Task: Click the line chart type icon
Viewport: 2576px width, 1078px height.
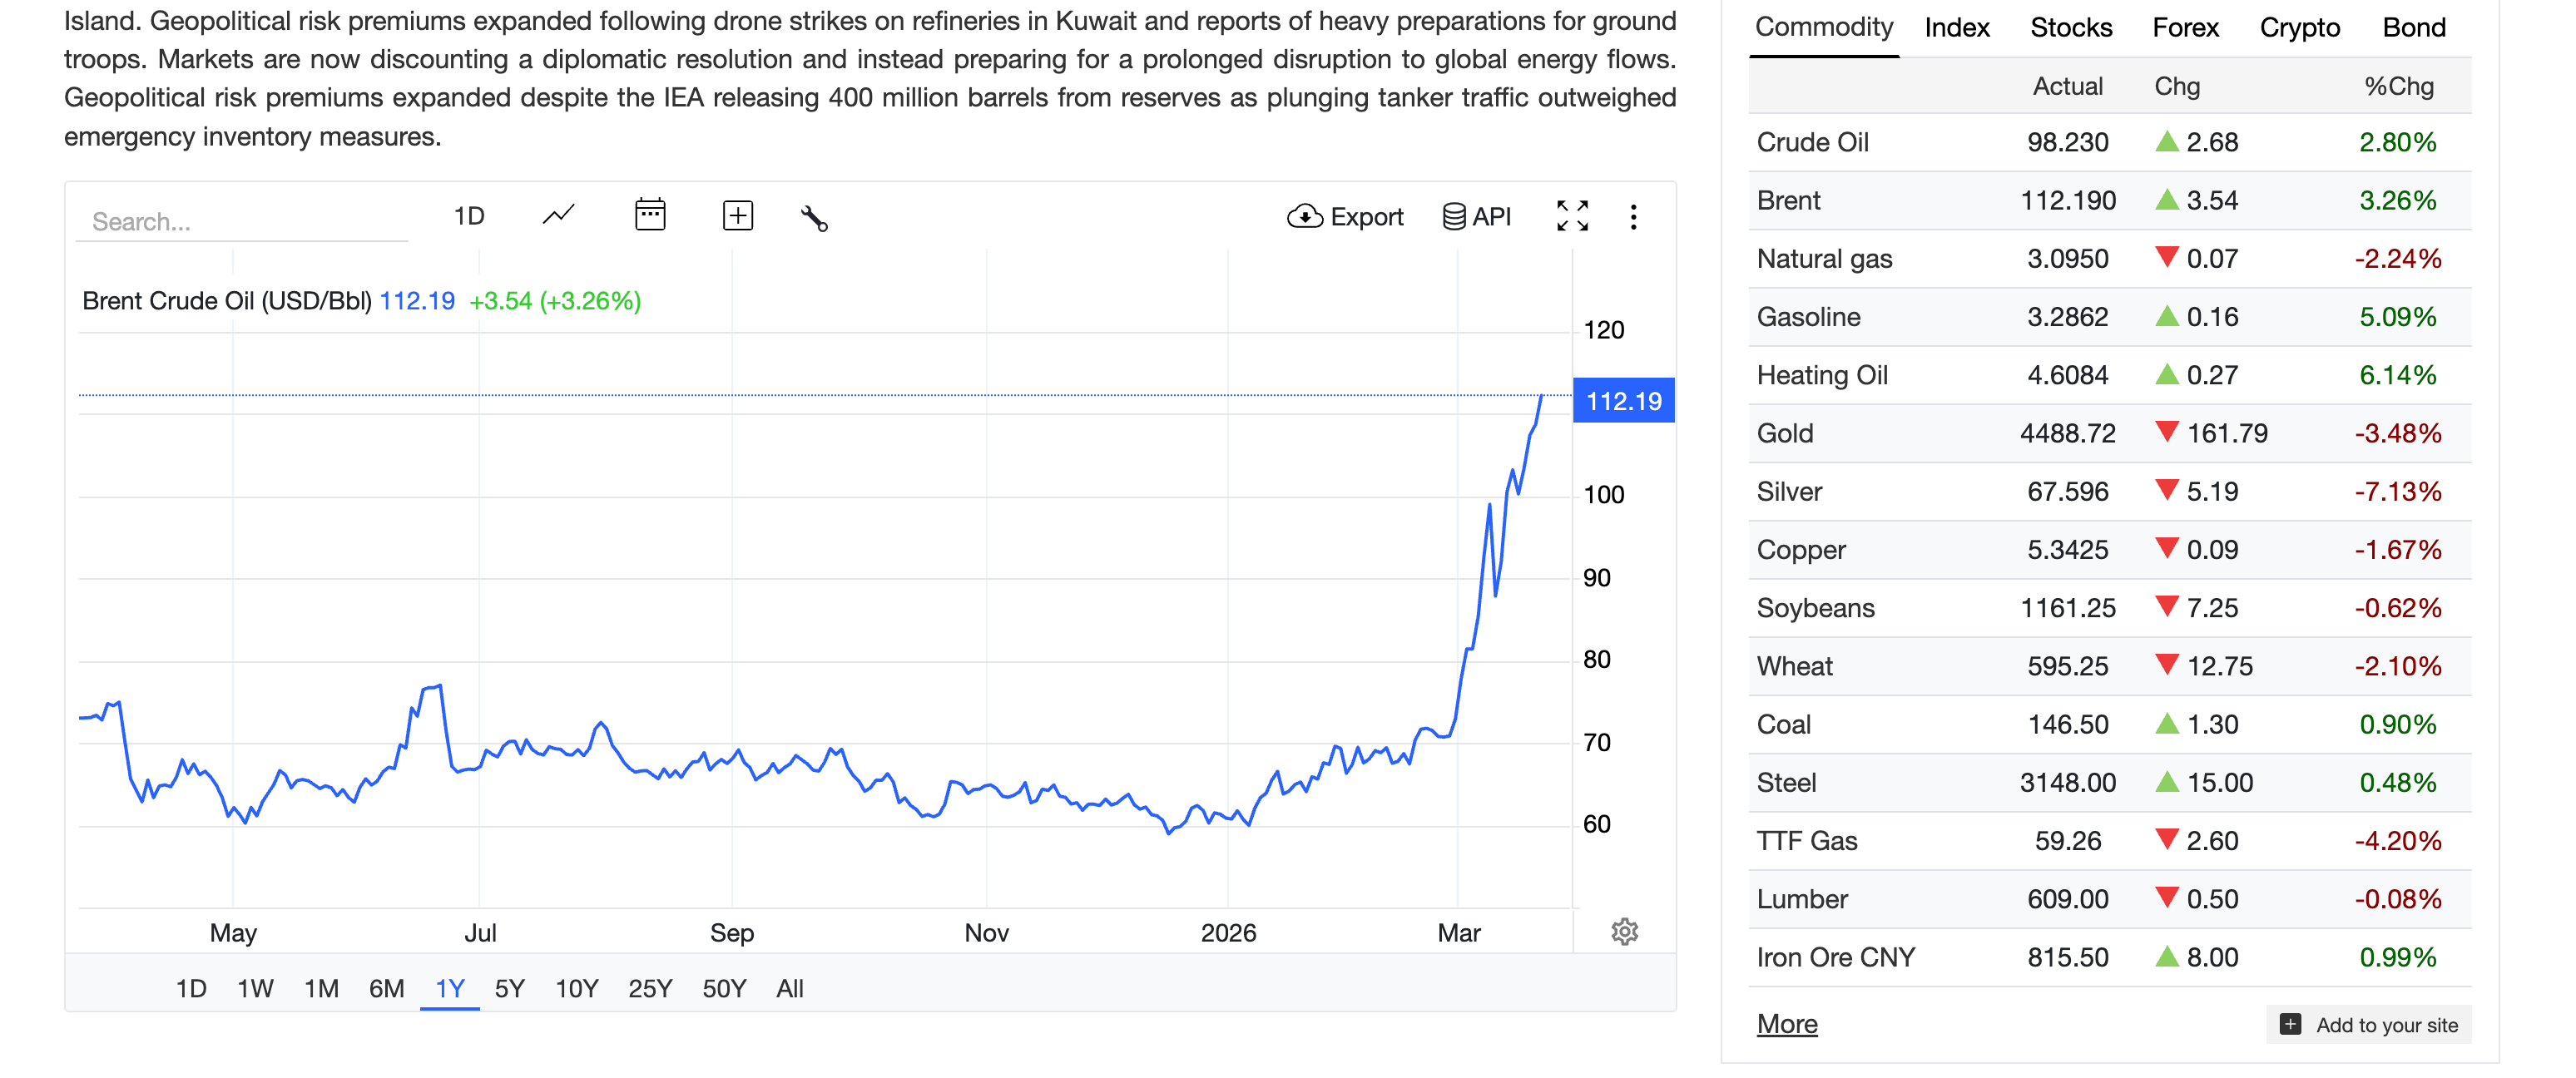Action: pyautogui.click(x=558, y=215)
